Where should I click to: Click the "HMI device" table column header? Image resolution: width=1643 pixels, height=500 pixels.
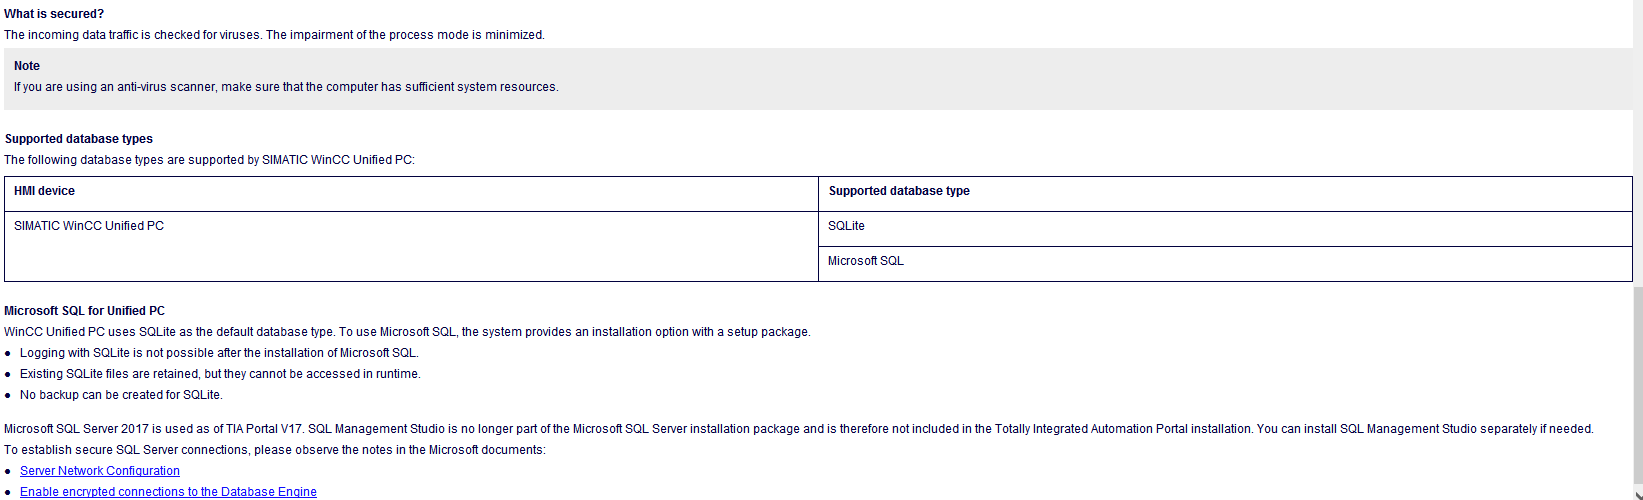(x=44, y=191)
